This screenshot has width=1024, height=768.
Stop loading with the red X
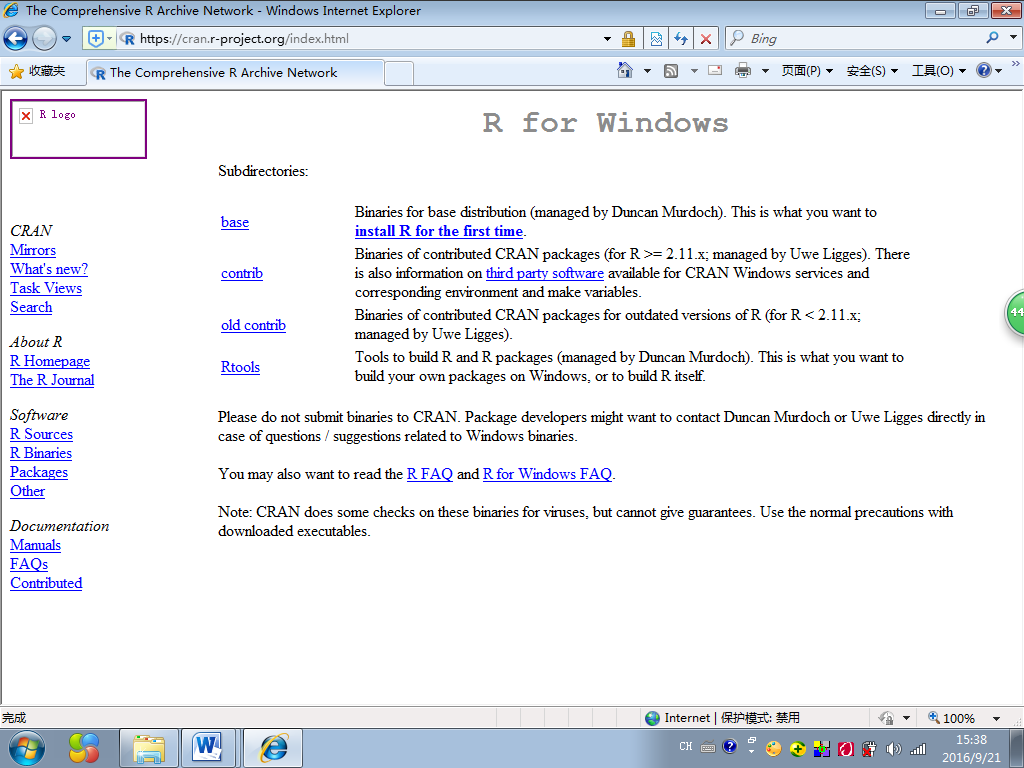[x=706, y=39]
